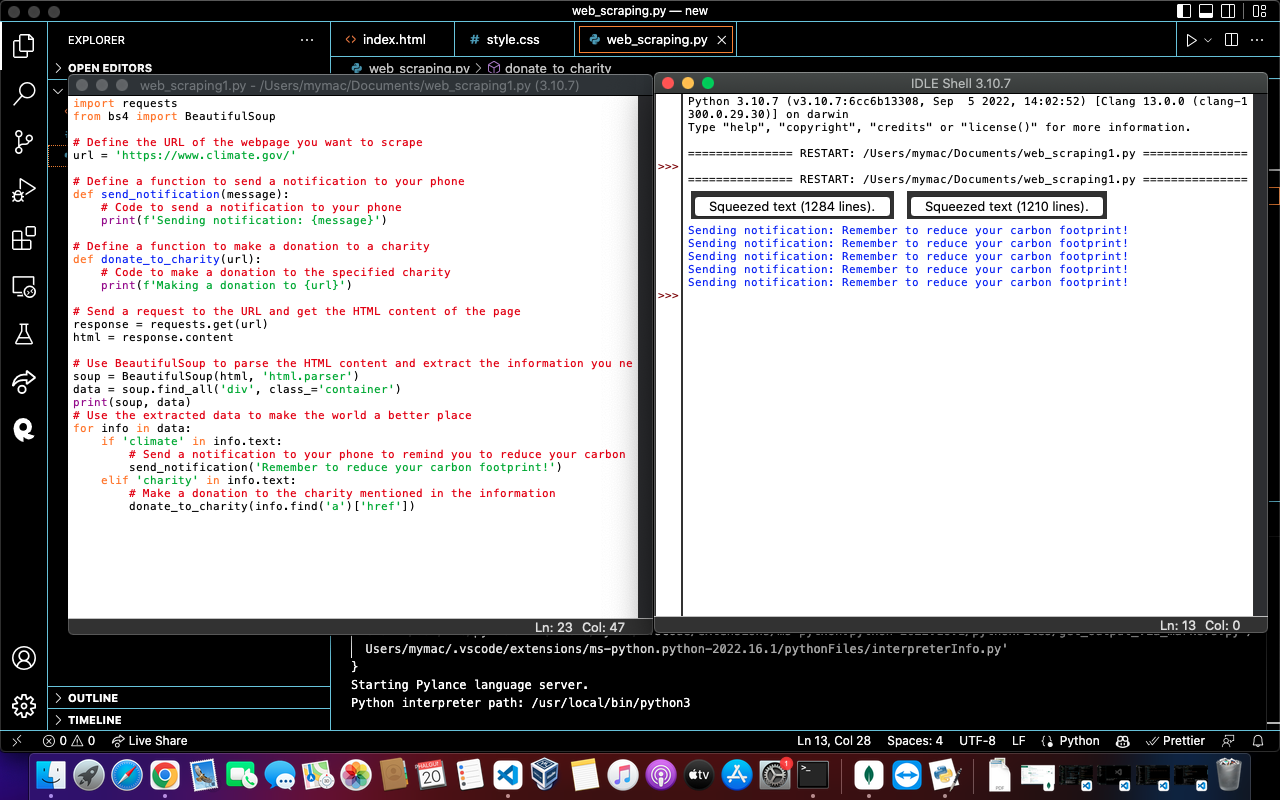Open Visual Studio Code from the dock
Viewport: 1280px width, 800px height.
click(509, 775)
